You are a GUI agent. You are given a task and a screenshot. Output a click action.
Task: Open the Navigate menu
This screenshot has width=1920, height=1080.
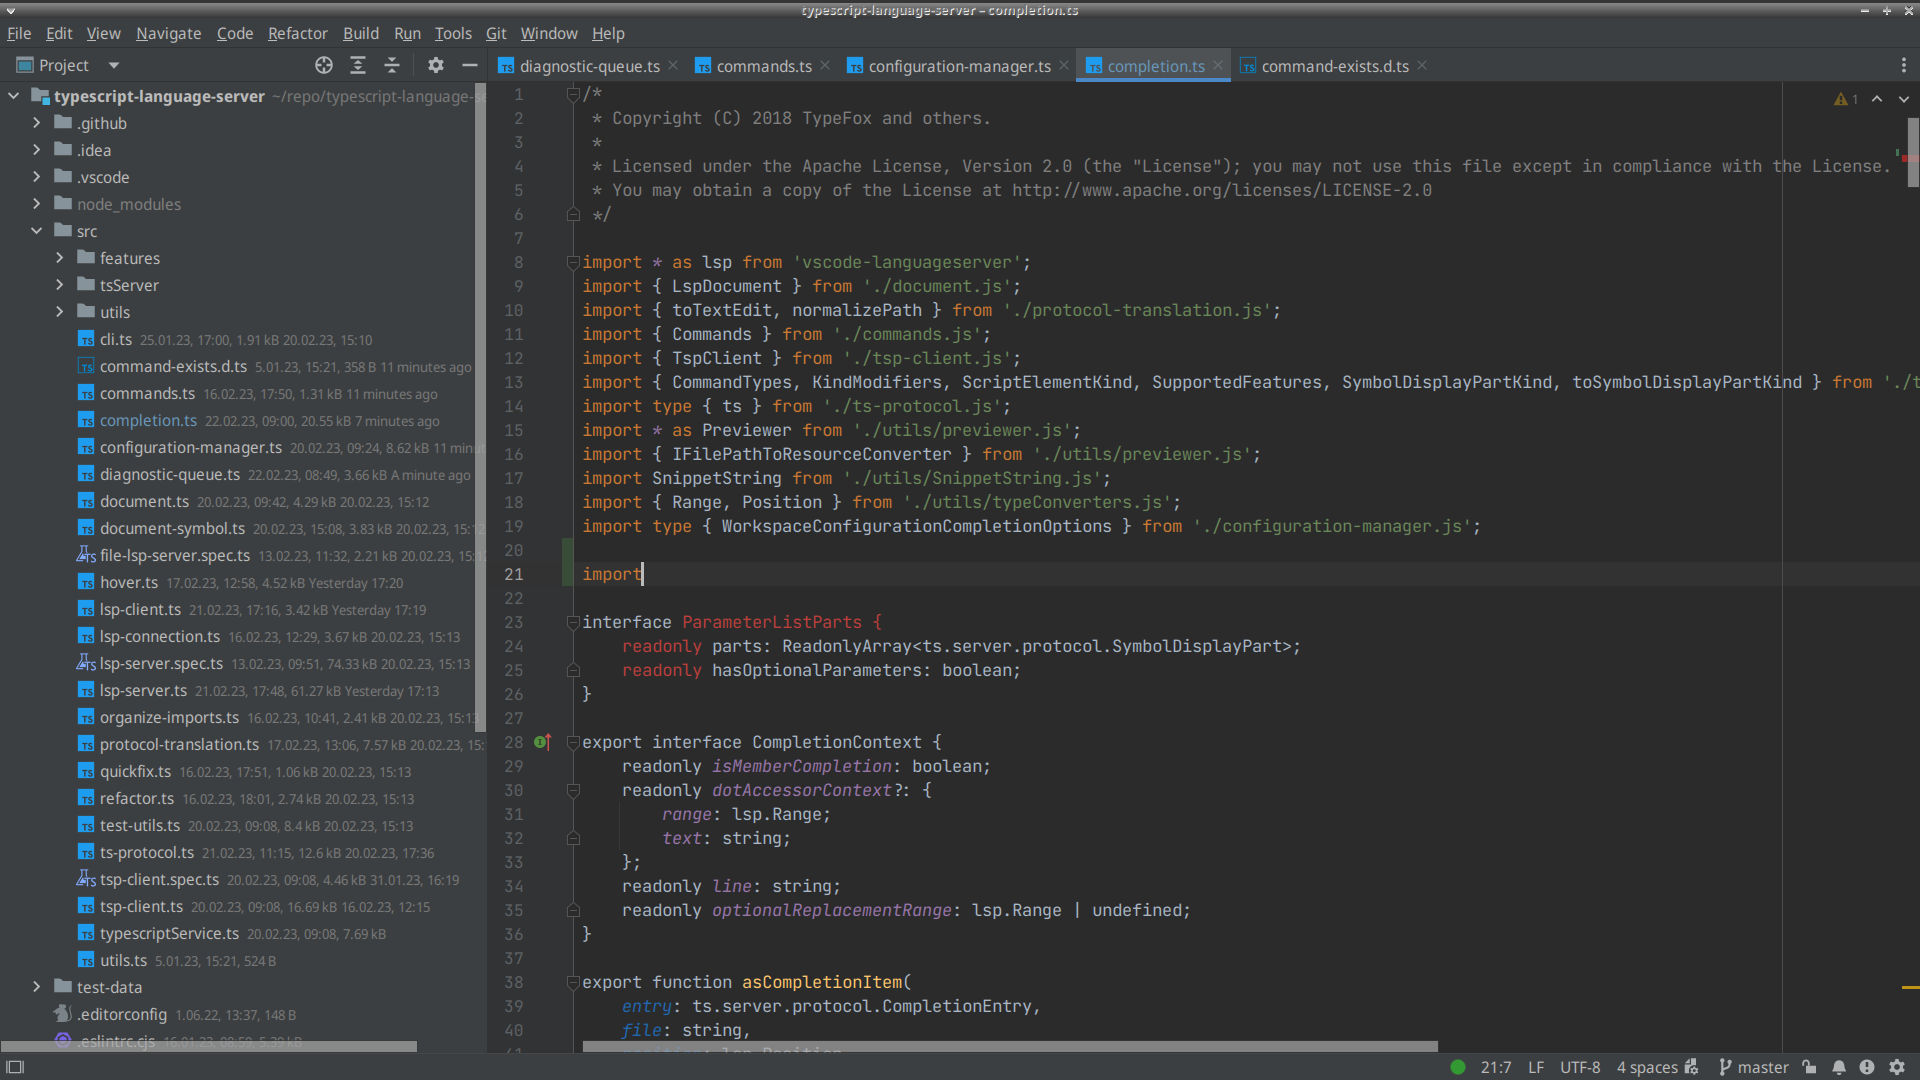coord(168,33)
